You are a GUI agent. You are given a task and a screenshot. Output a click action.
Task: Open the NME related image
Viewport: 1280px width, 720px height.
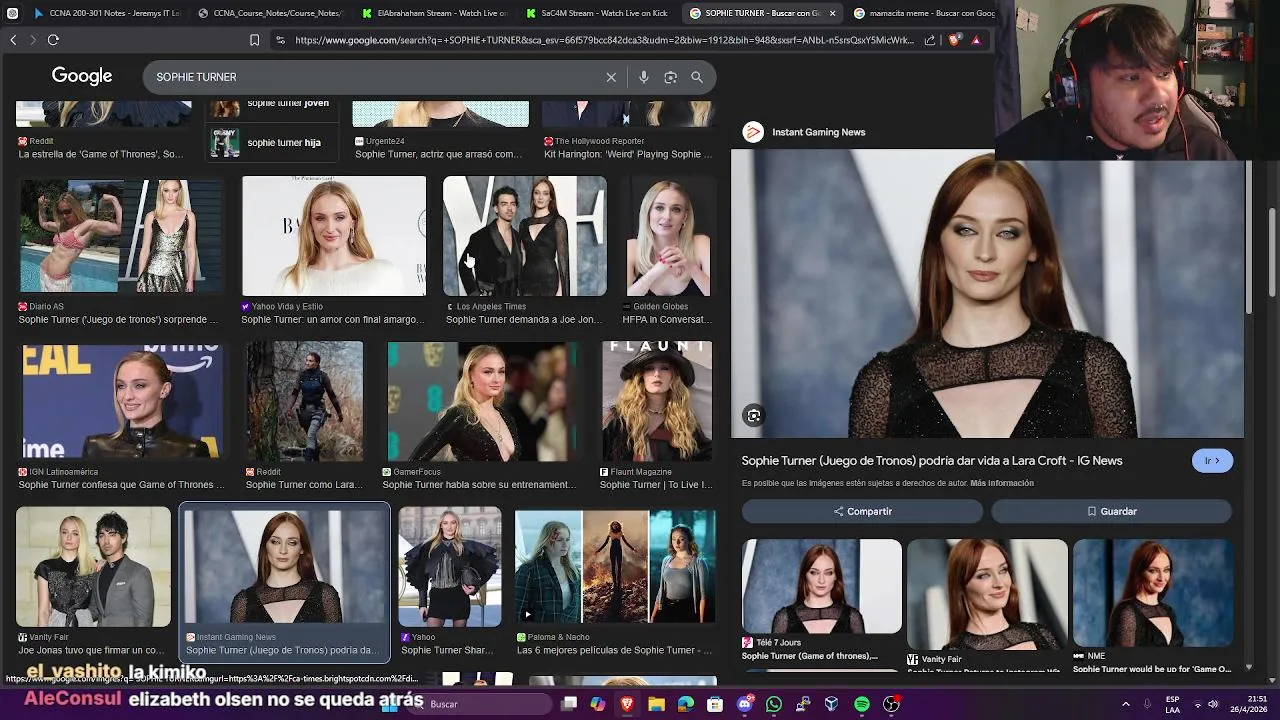point(1152,594)
